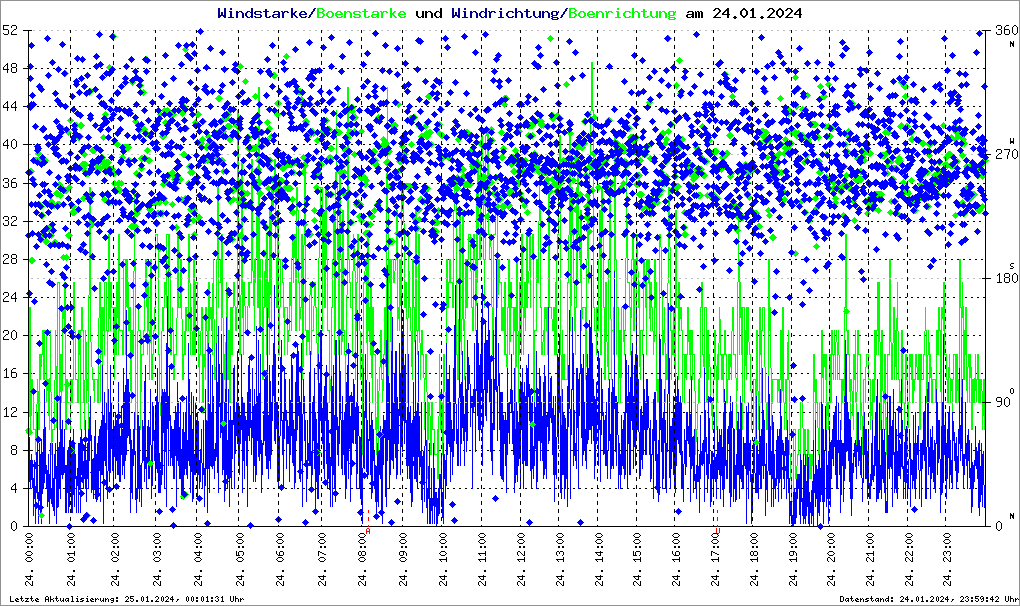Click the wind speed axis label '12'

[10, 412]
